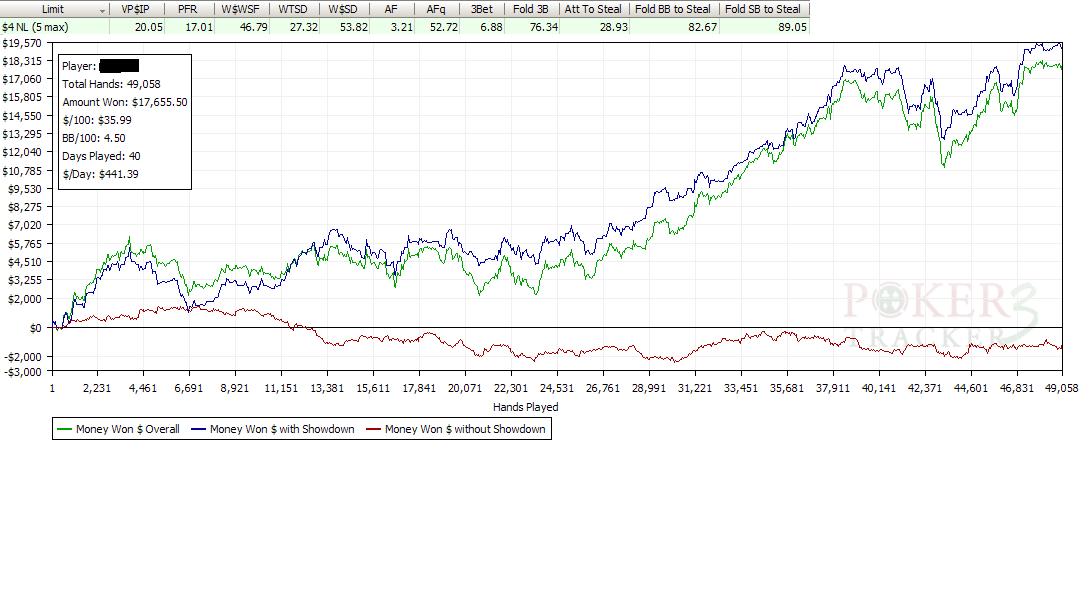Sort by the W$WSF column header

(x=240, y=9)
